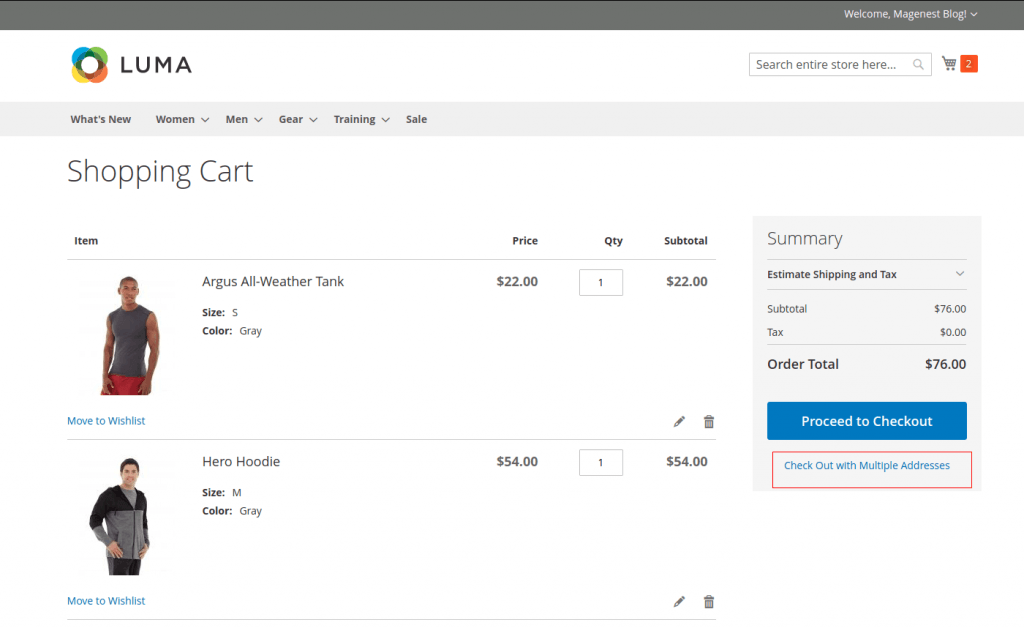Click Proceed to Checkout button
Viewport: 1024px width, 628px height.
coord(866,421)
